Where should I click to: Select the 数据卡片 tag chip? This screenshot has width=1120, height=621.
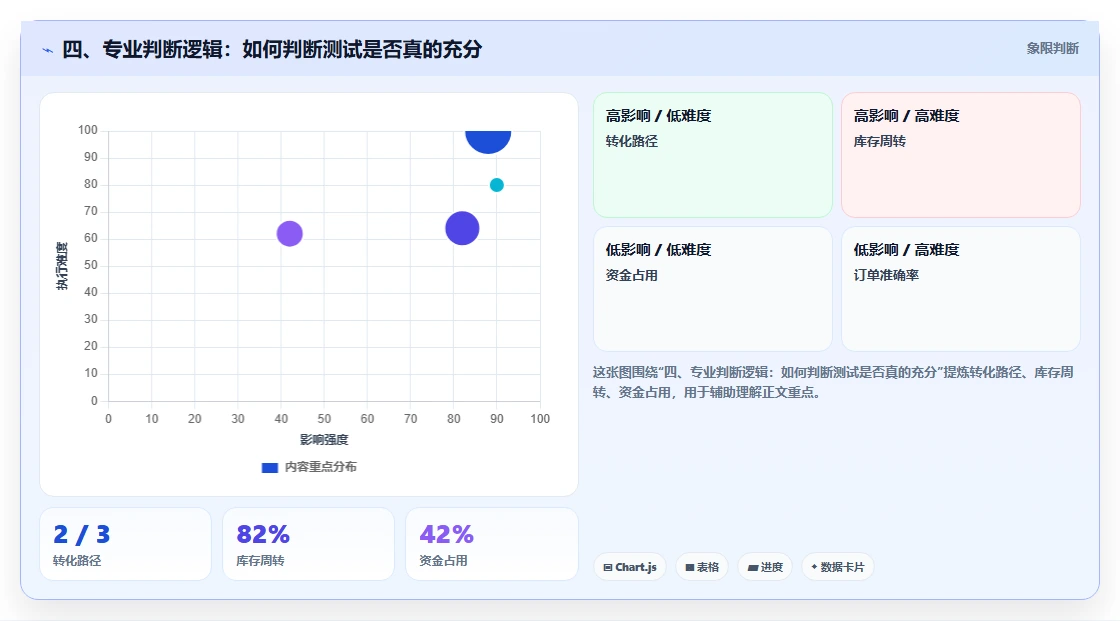pyautogui.click(x=838, y=567)
